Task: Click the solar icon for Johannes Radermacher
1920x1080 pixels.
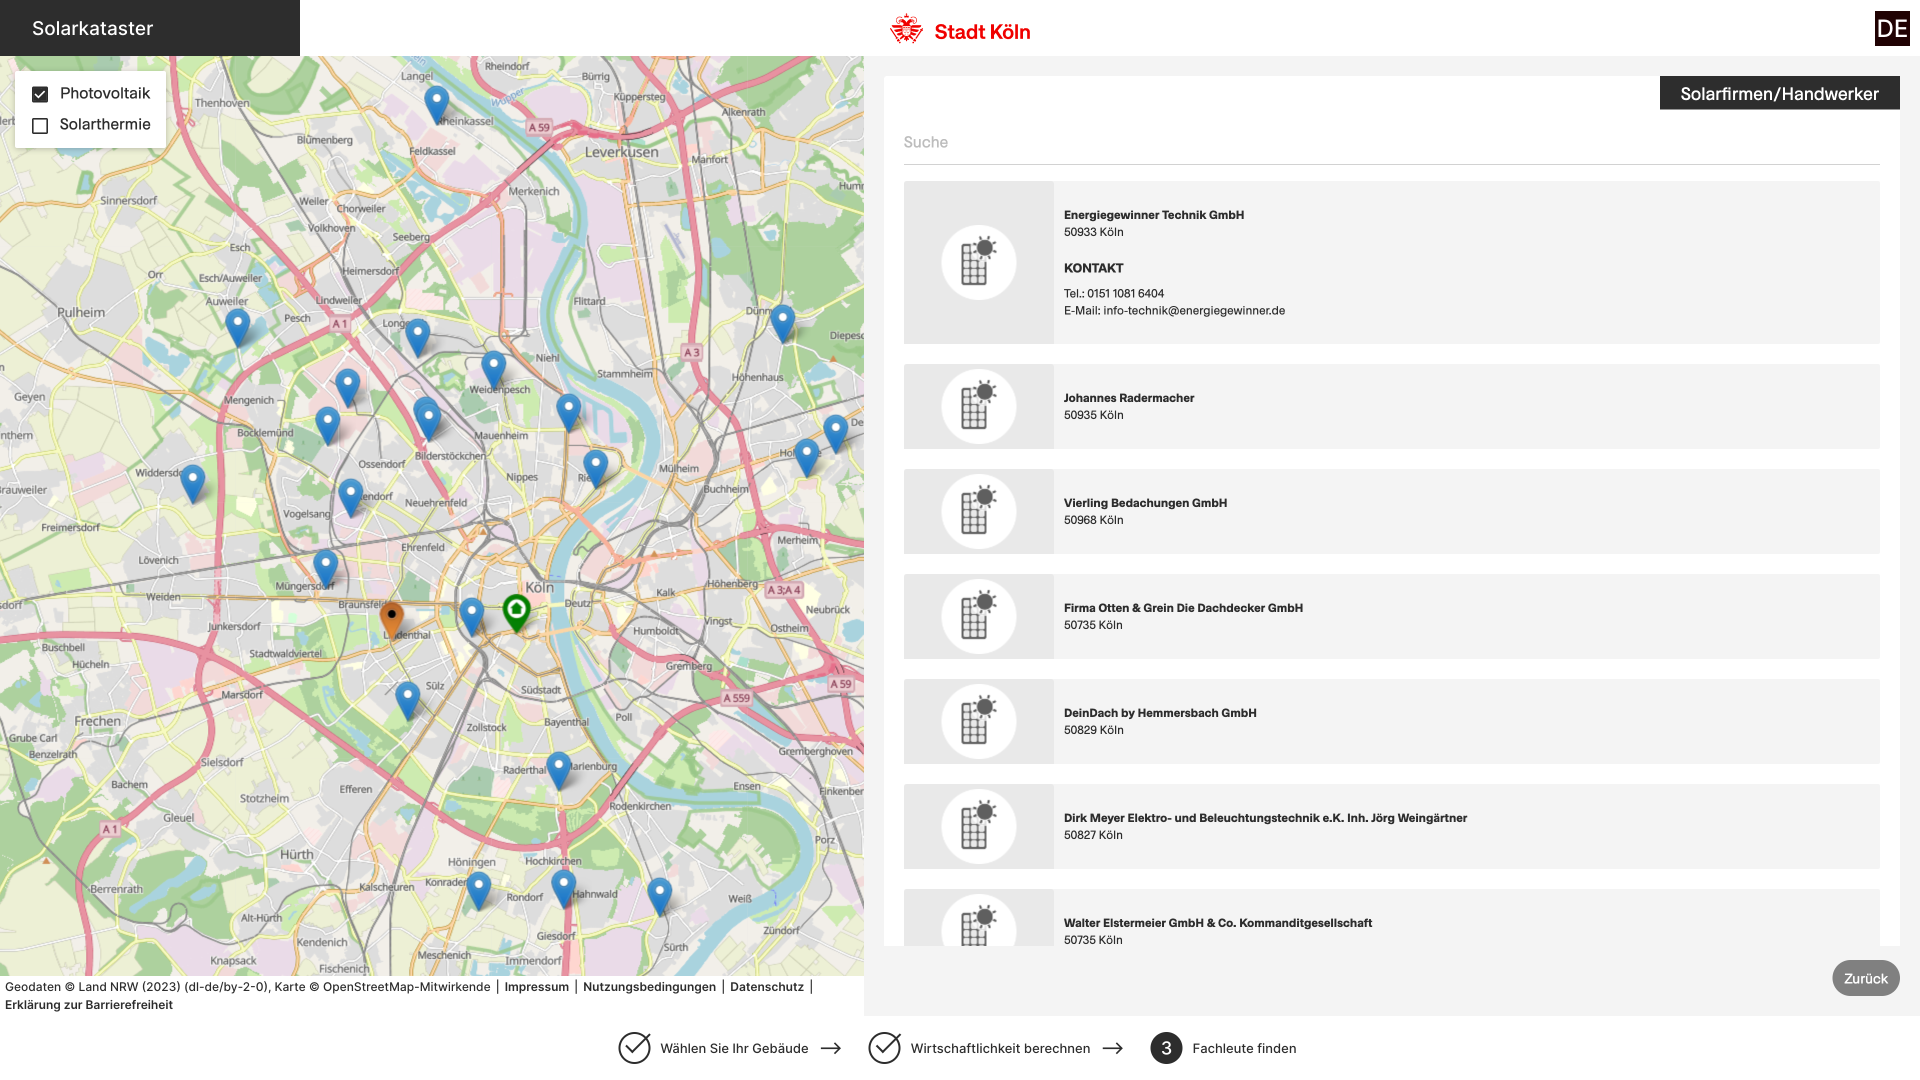Action: click(978, 406)
